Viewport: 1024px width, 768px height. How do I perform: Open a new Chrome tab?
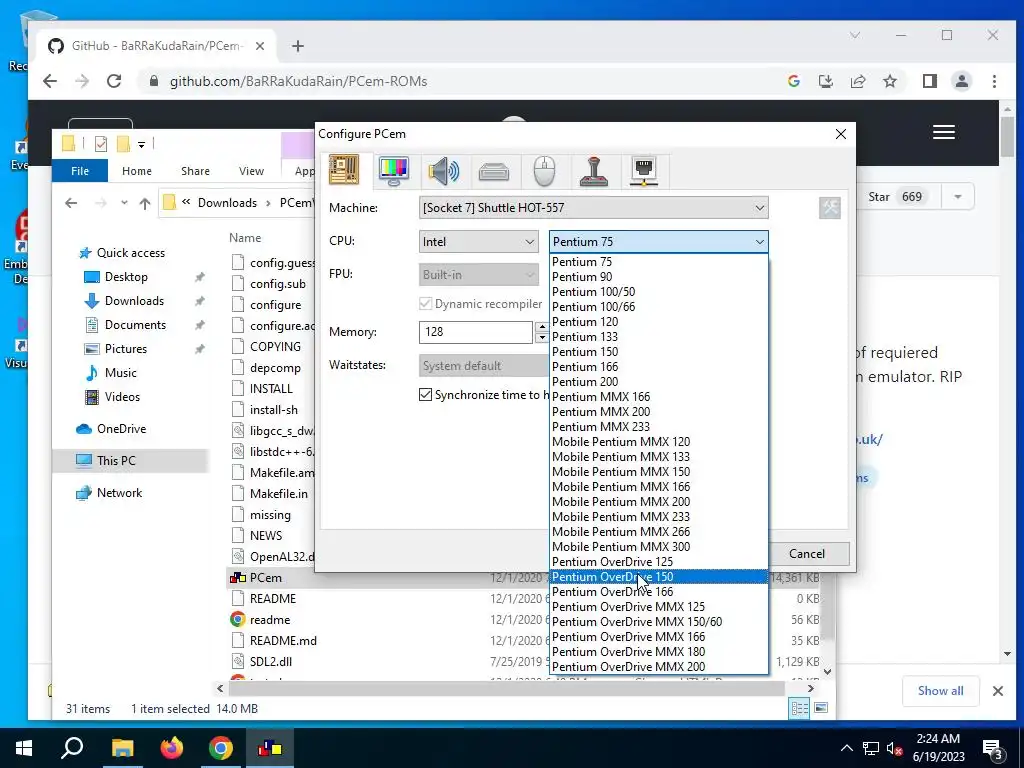[x=298, y=46]
